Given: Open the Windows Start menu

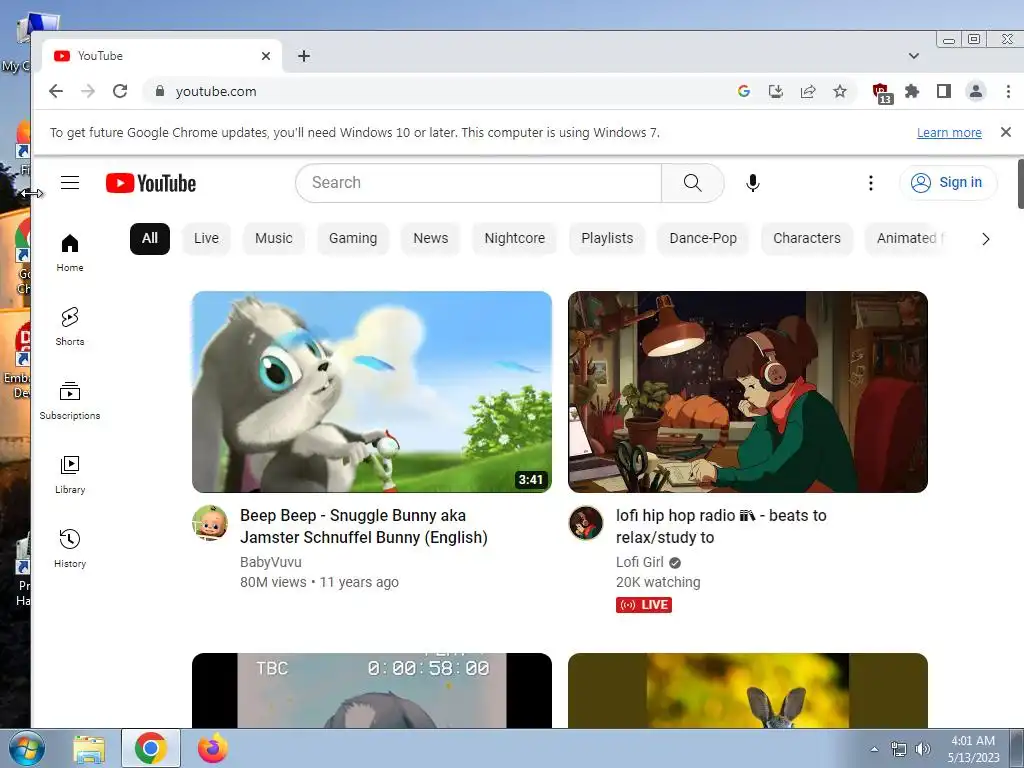Looking at the screenshot, I should coord(26,748).
